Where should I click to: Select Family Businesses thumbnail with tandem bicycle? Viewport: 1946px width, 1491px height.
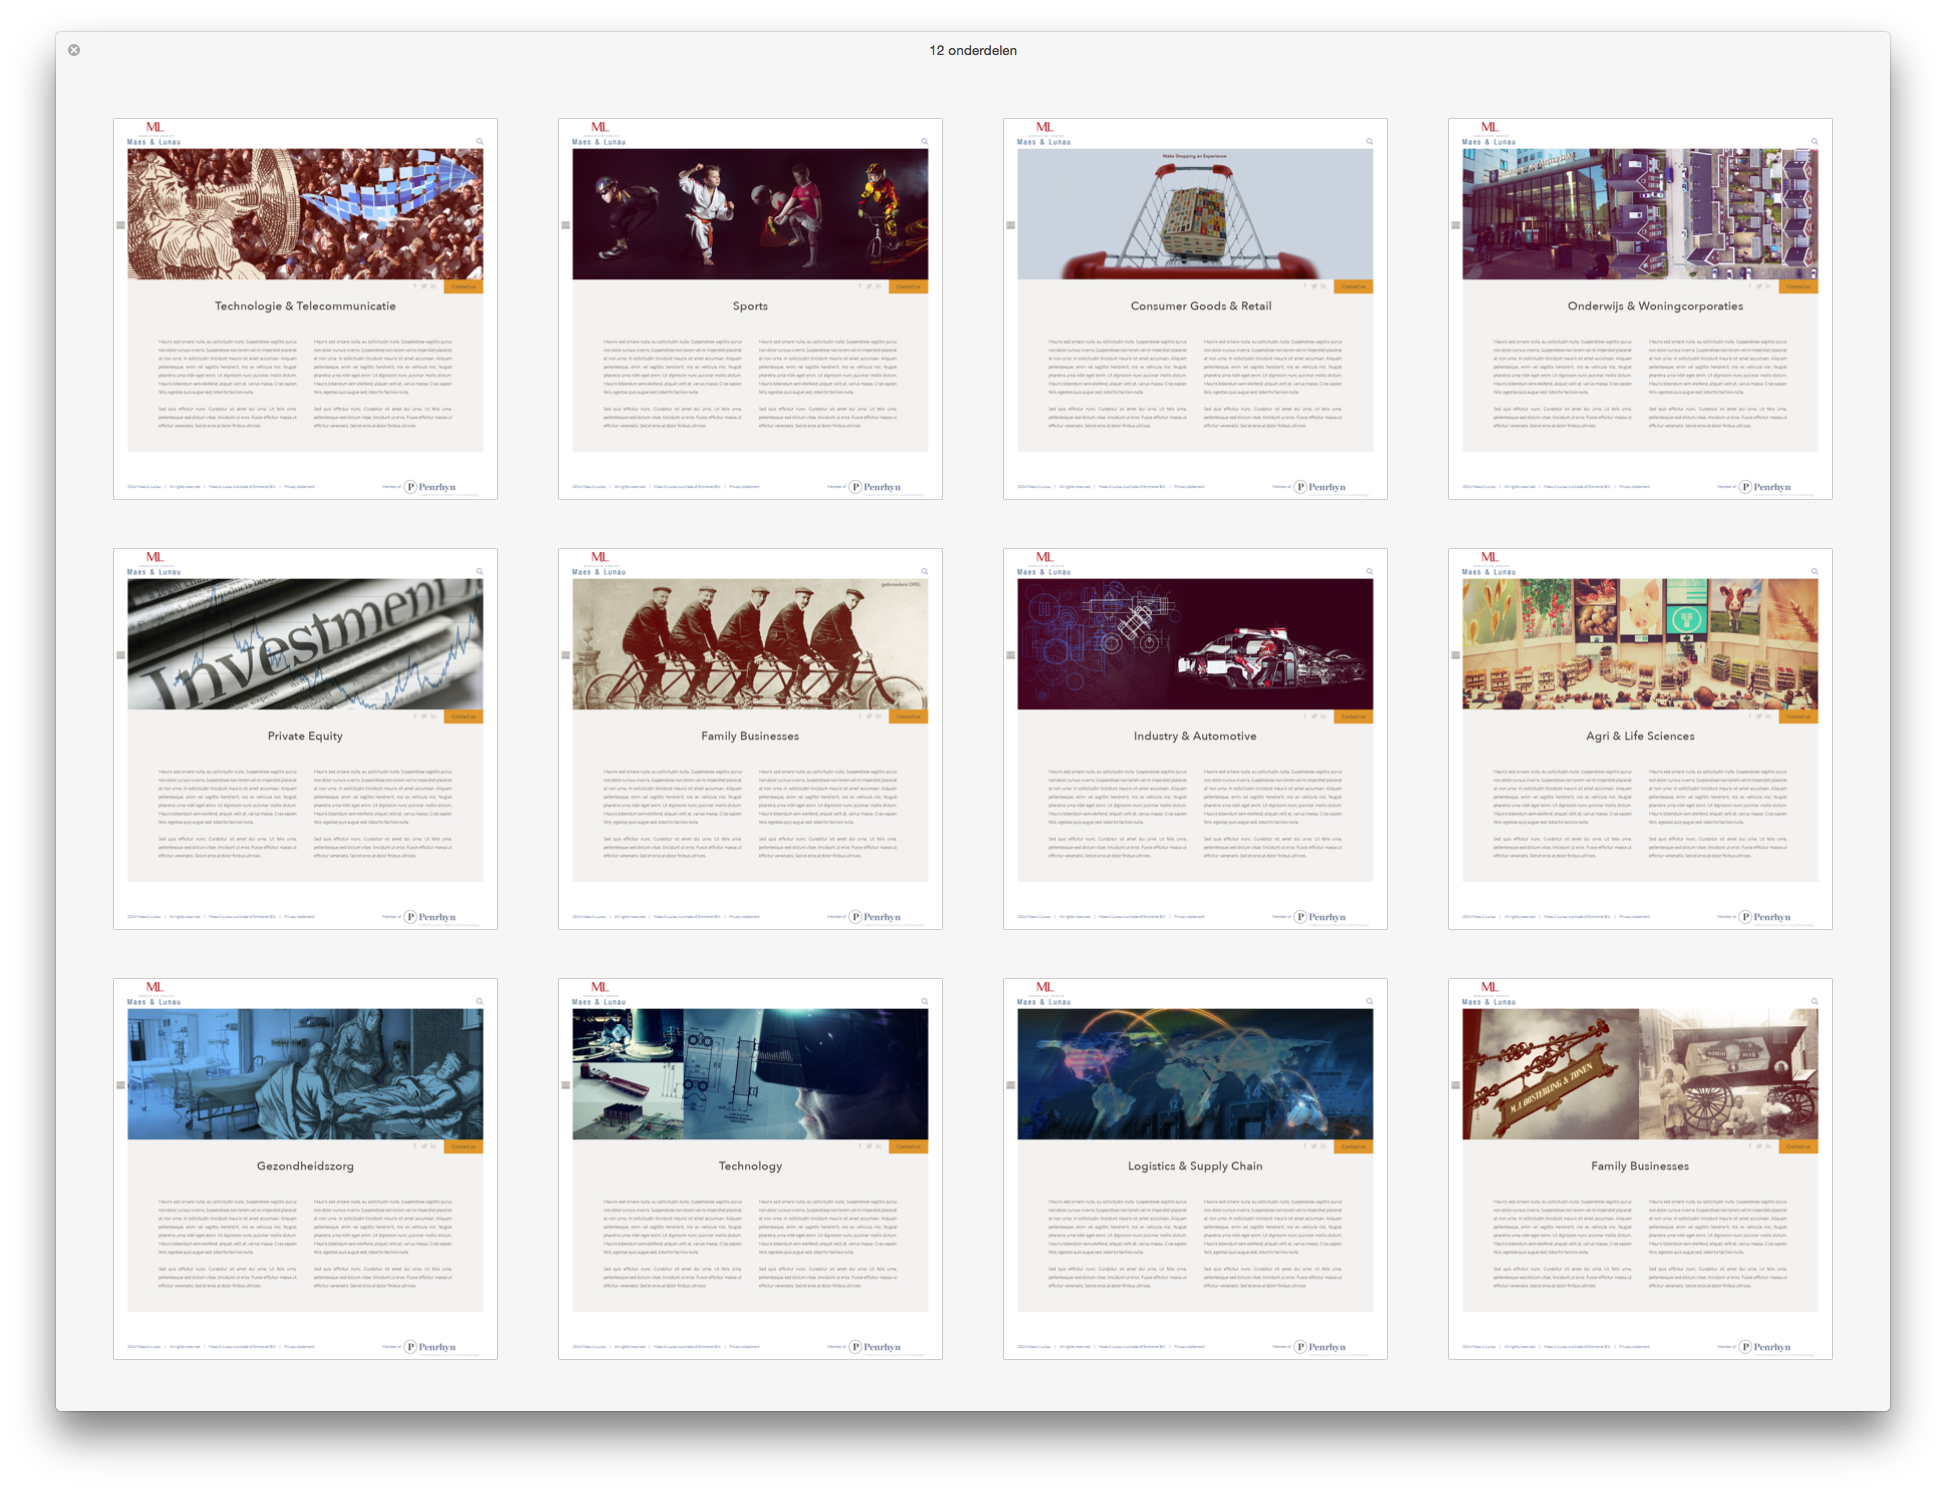[750, 739]
